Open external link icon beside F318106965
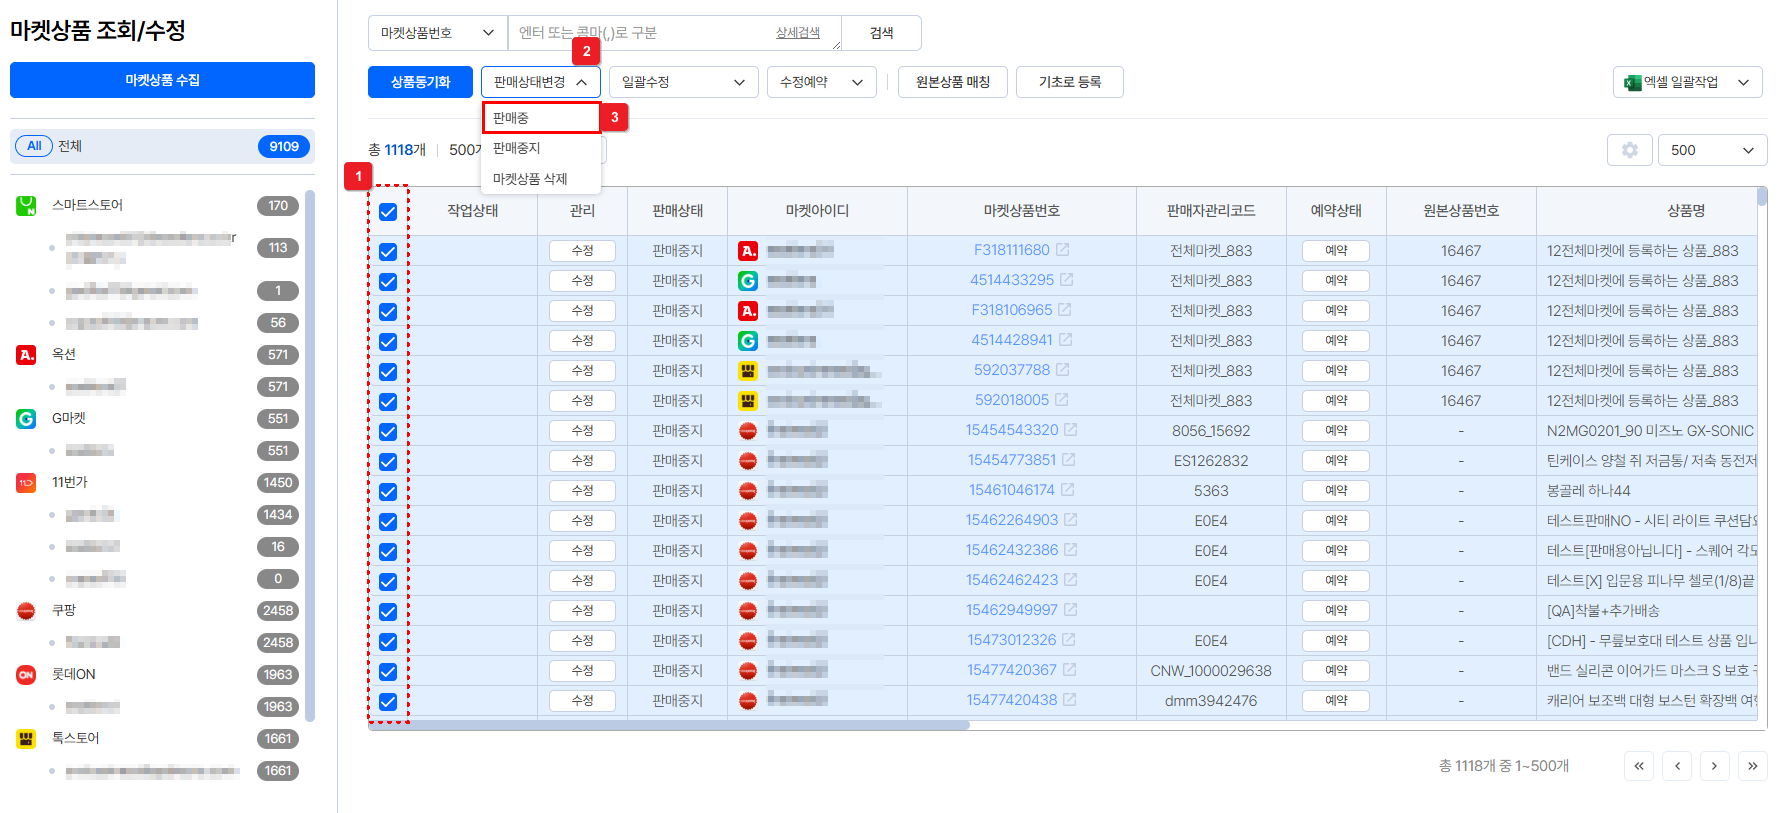Screen dimensions: 1782x813 (x=1064, y=310)
